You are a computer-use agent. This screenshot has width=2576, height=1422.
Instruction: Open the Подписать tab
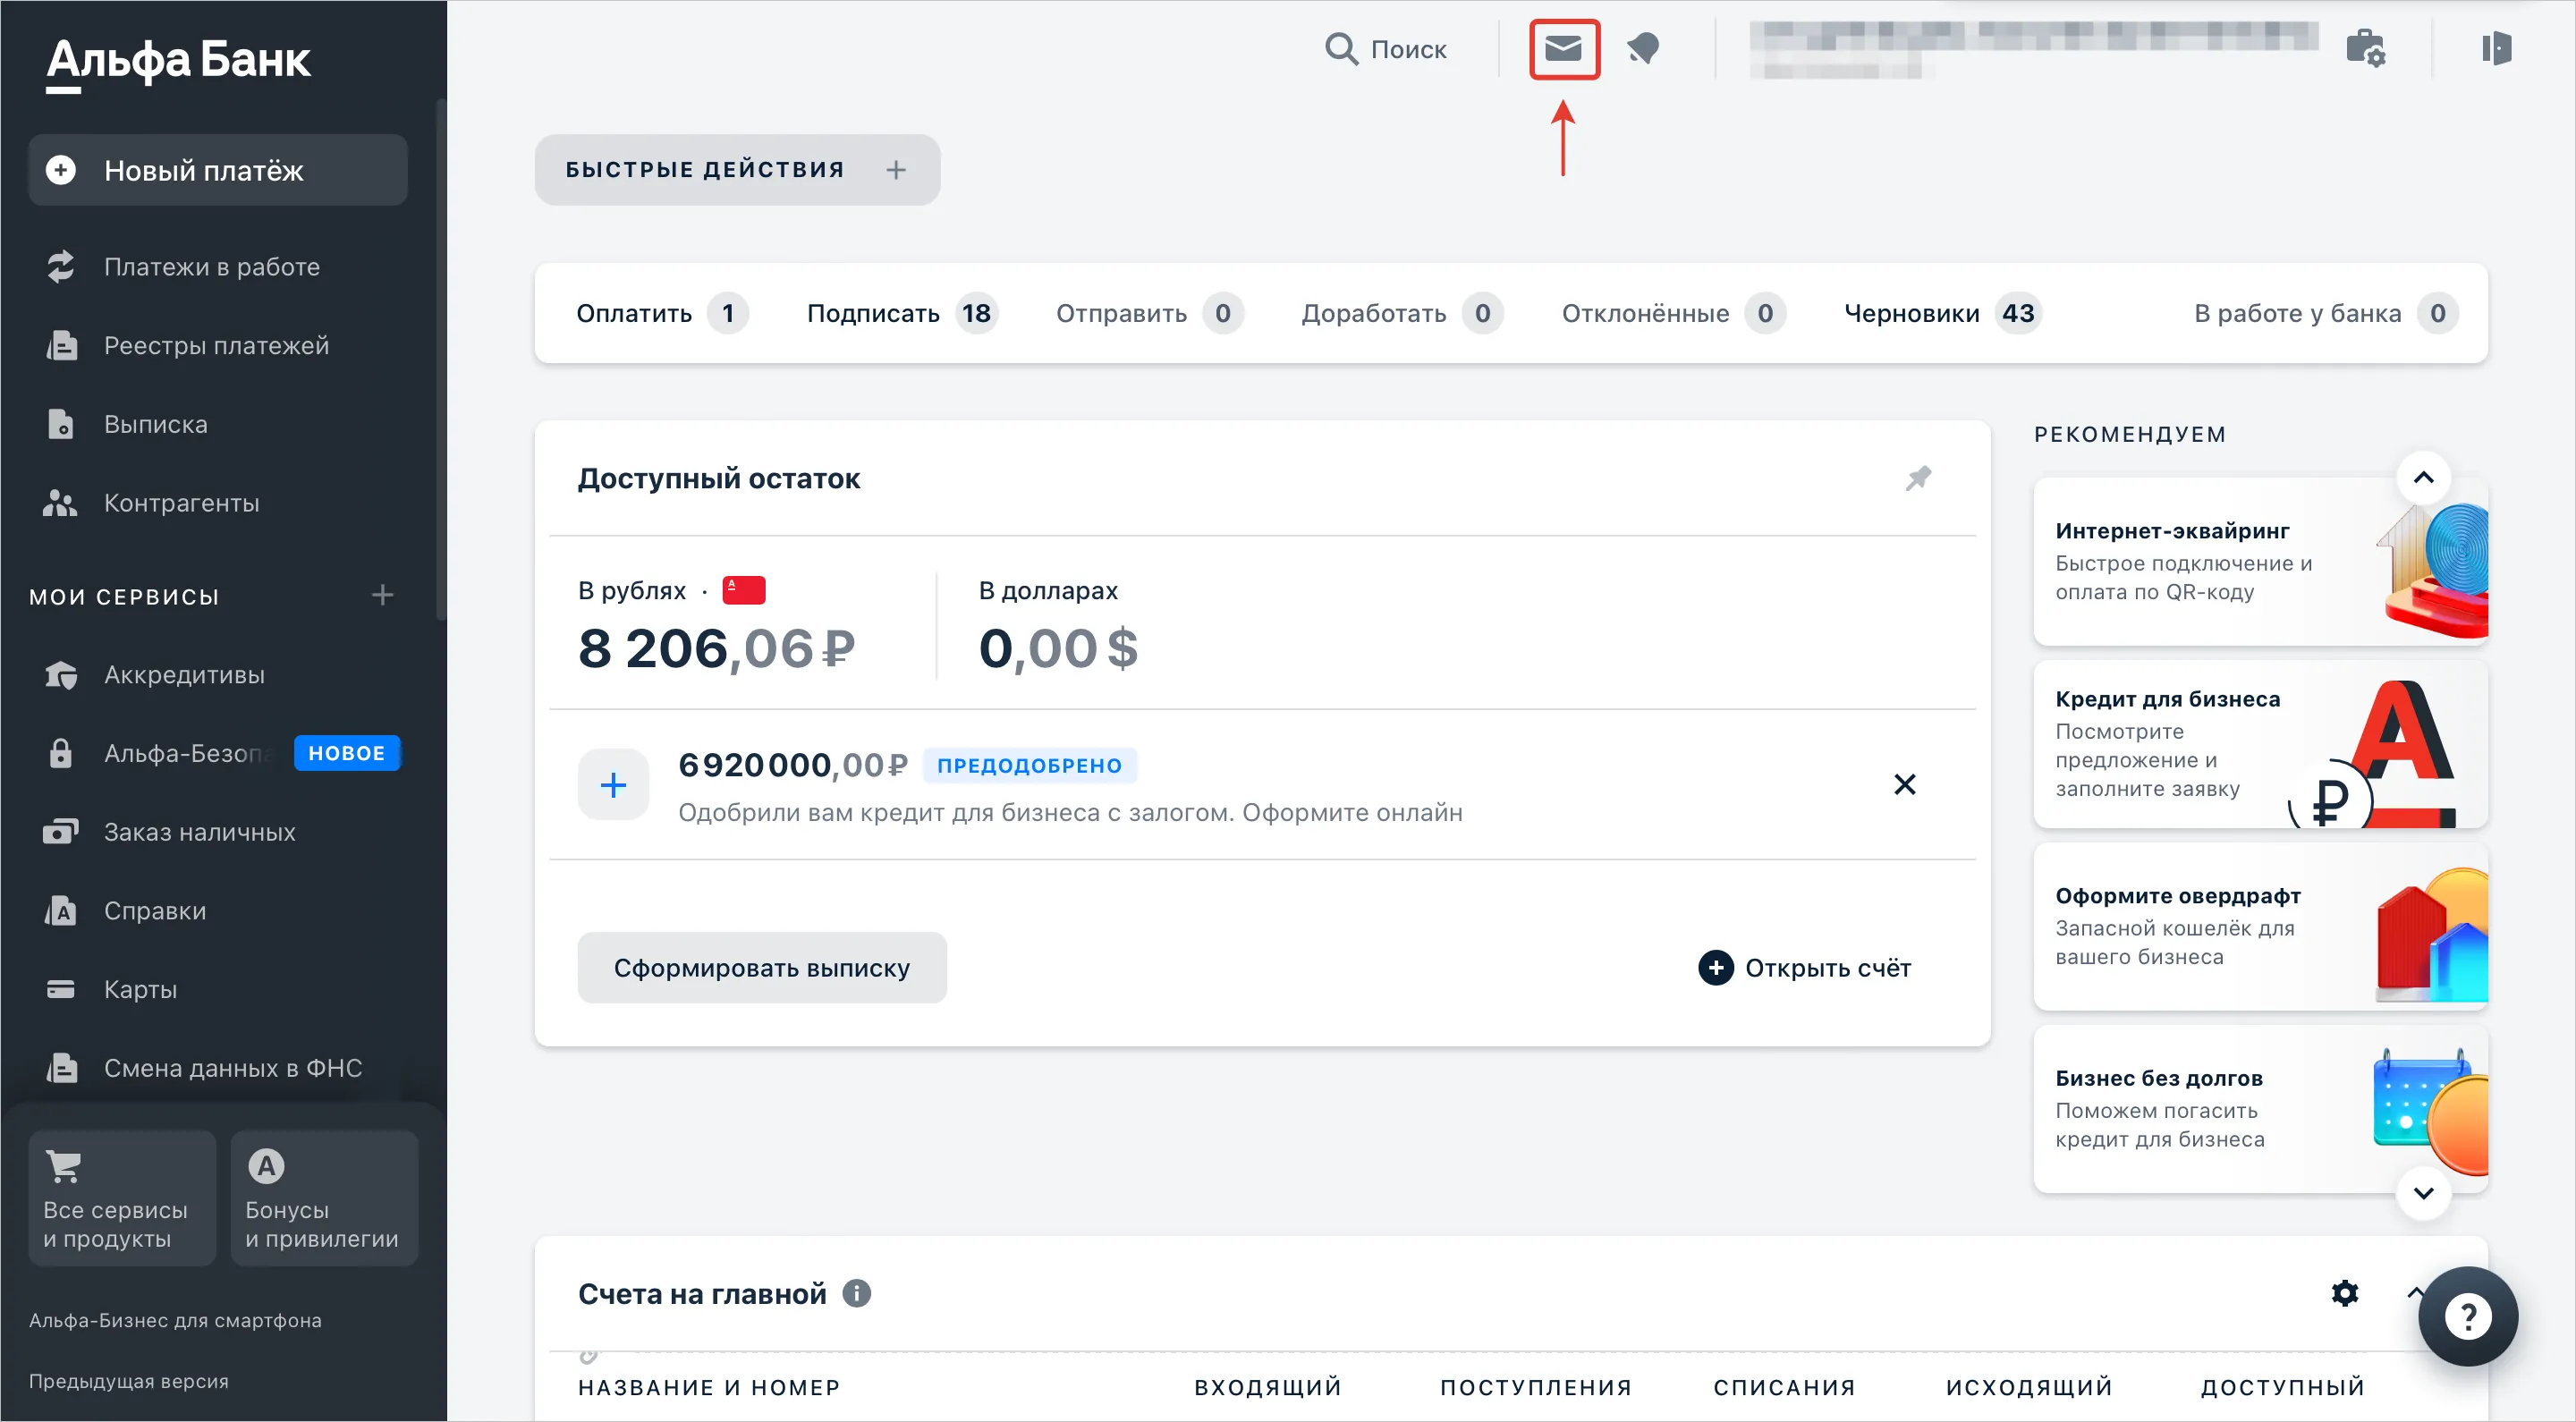point(902,314)
